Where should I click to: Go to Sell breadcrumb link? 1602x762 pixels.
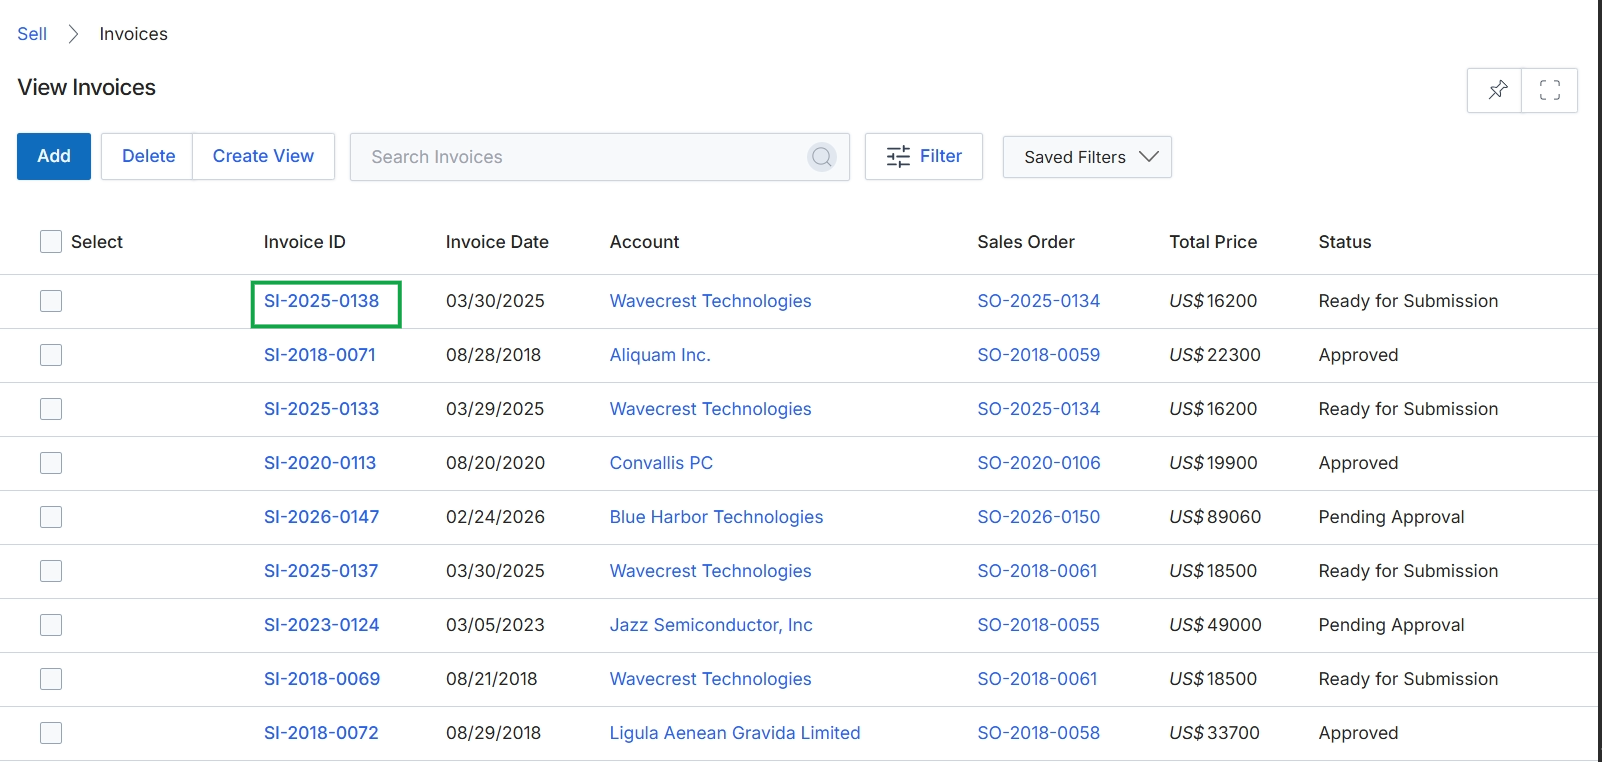(32, 34)
